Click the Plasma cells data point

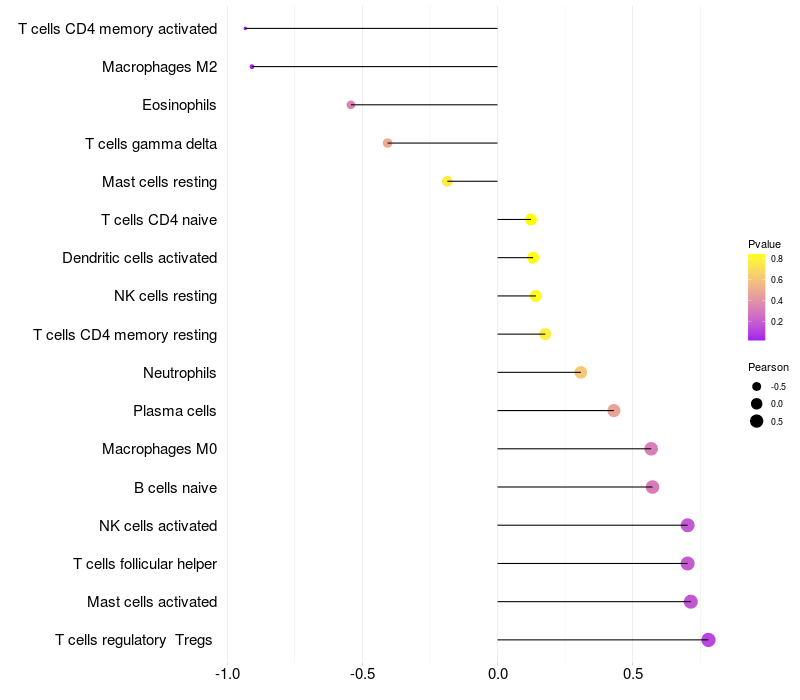(614, 411)
